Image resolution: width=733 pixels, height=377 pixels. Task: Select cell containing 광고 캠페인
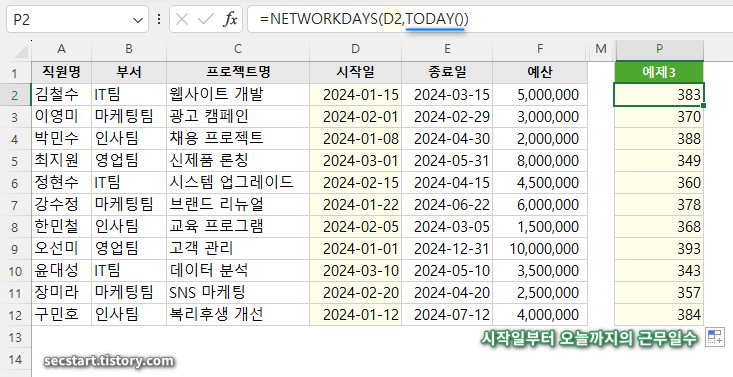[x=238, y=117]
